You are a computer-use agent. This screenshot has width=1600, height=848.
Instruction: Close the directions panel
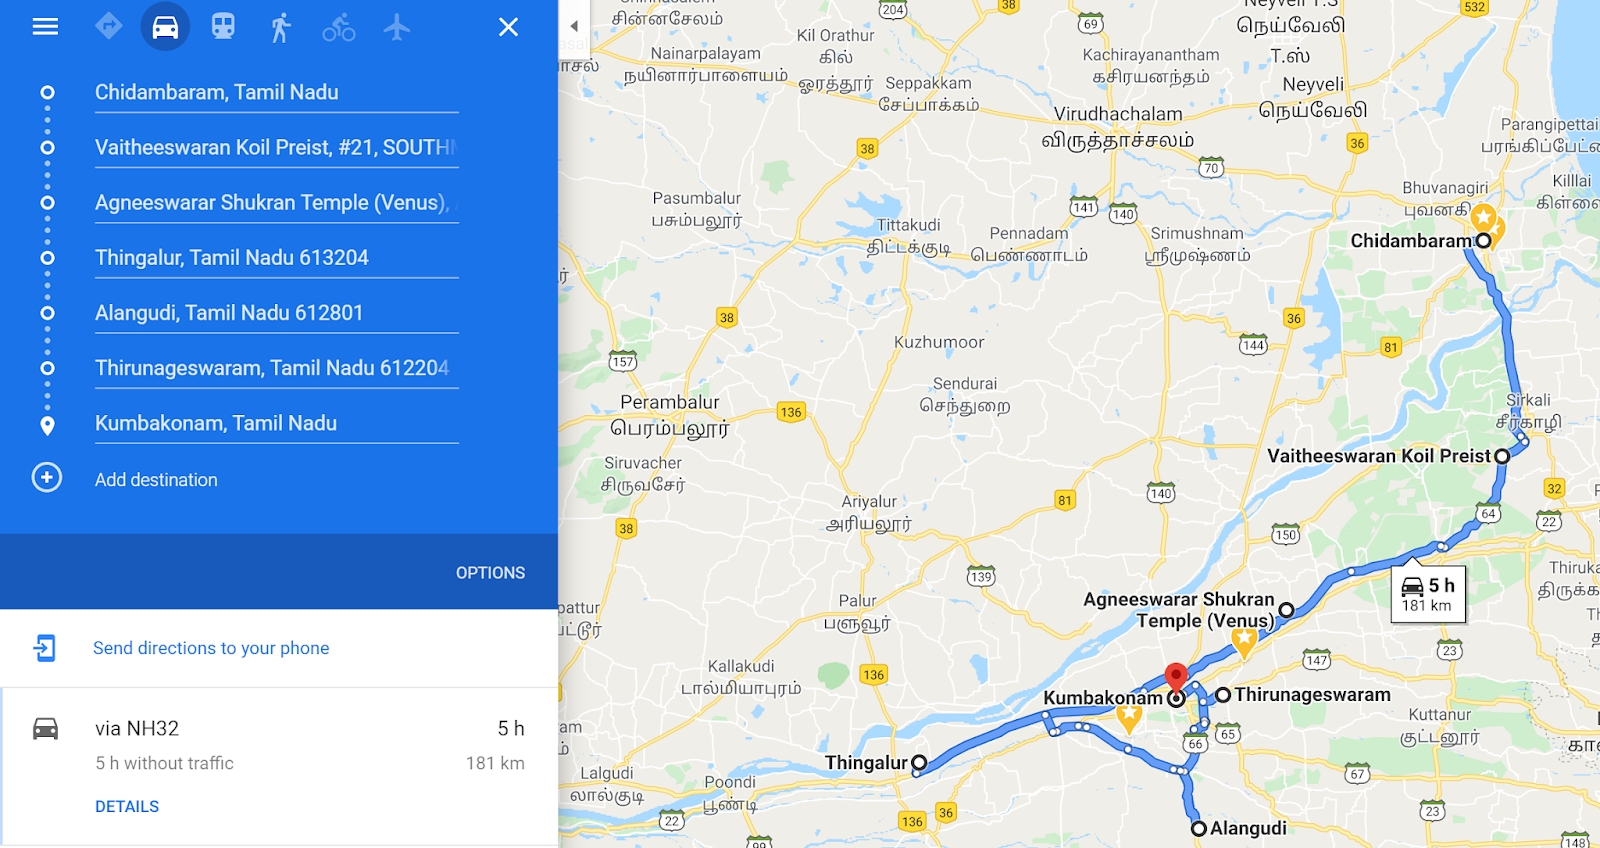coord(508,27)
